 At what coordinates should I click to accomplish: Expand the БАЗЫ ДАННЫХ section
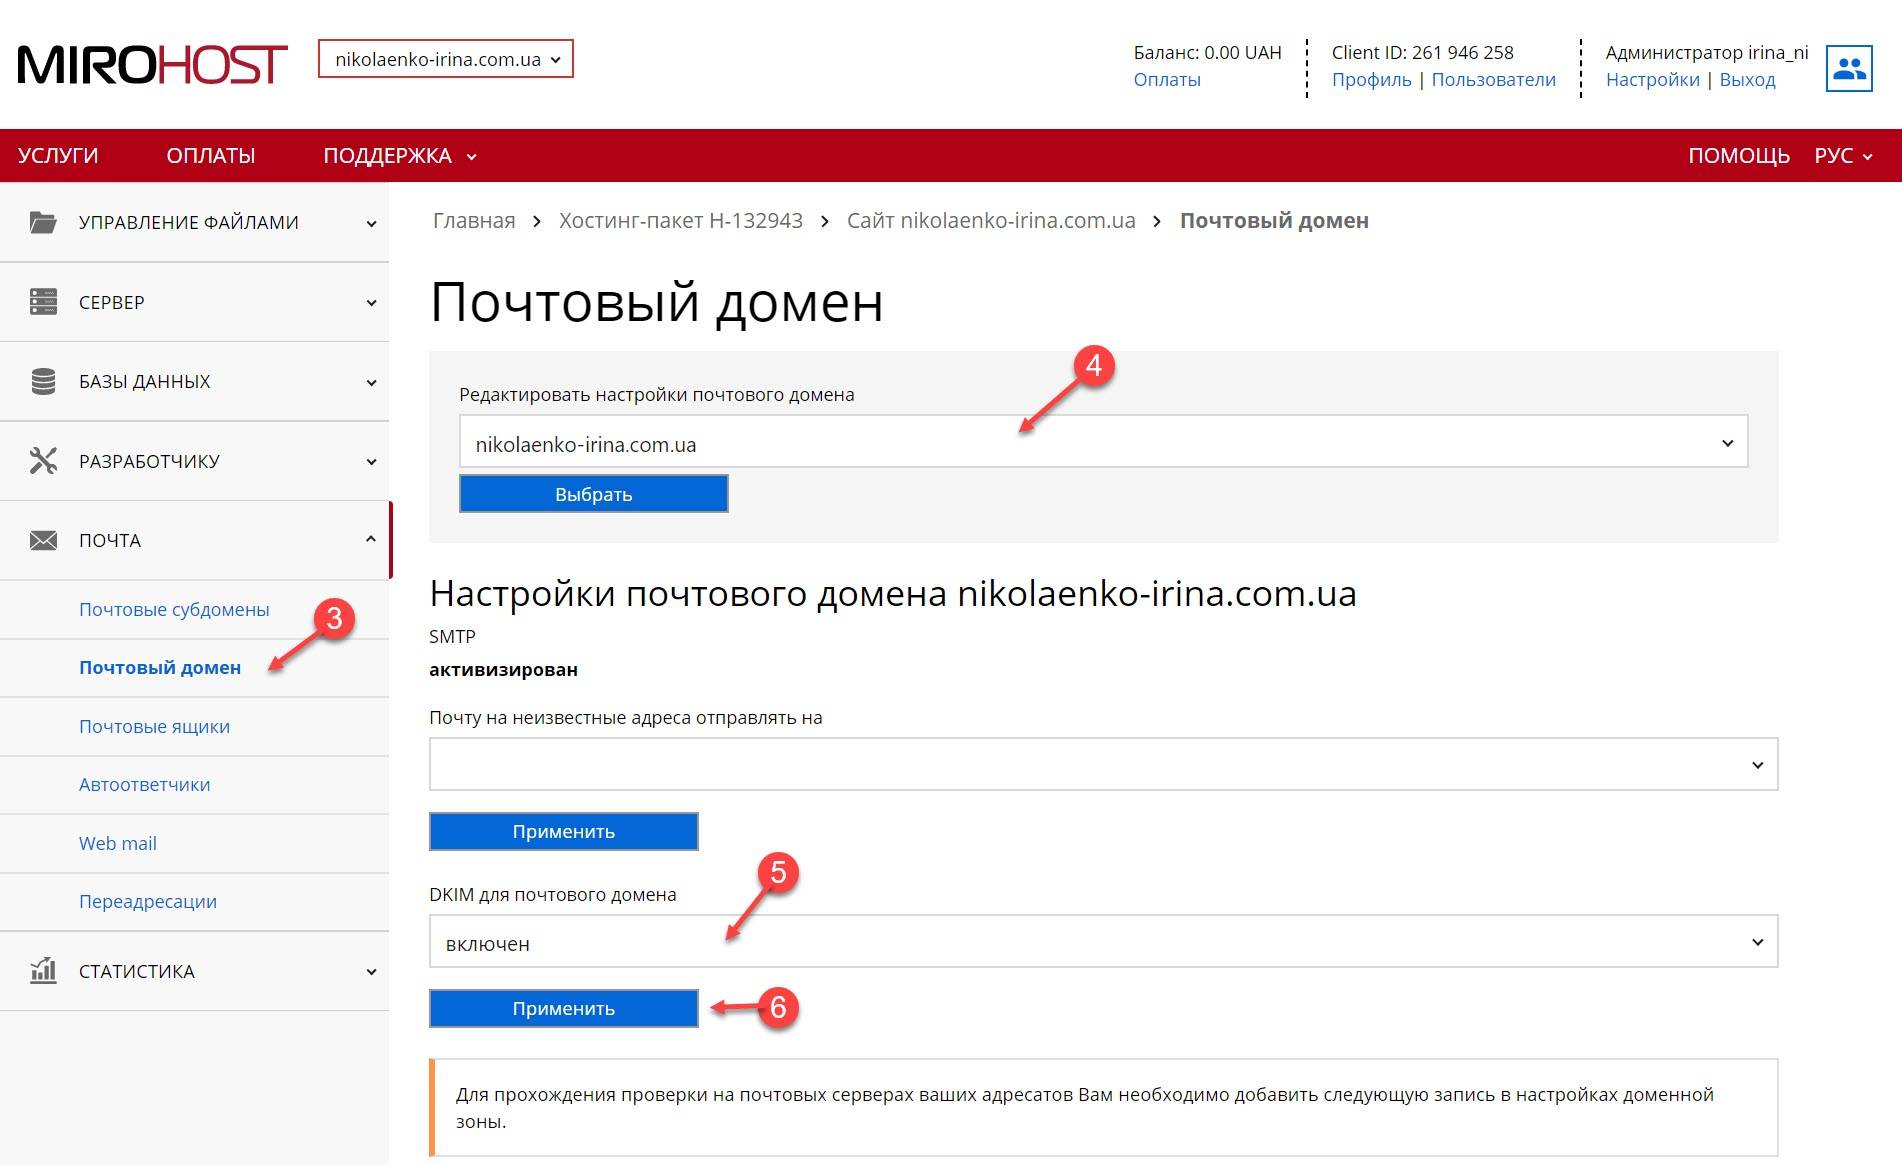click(195, 381)
